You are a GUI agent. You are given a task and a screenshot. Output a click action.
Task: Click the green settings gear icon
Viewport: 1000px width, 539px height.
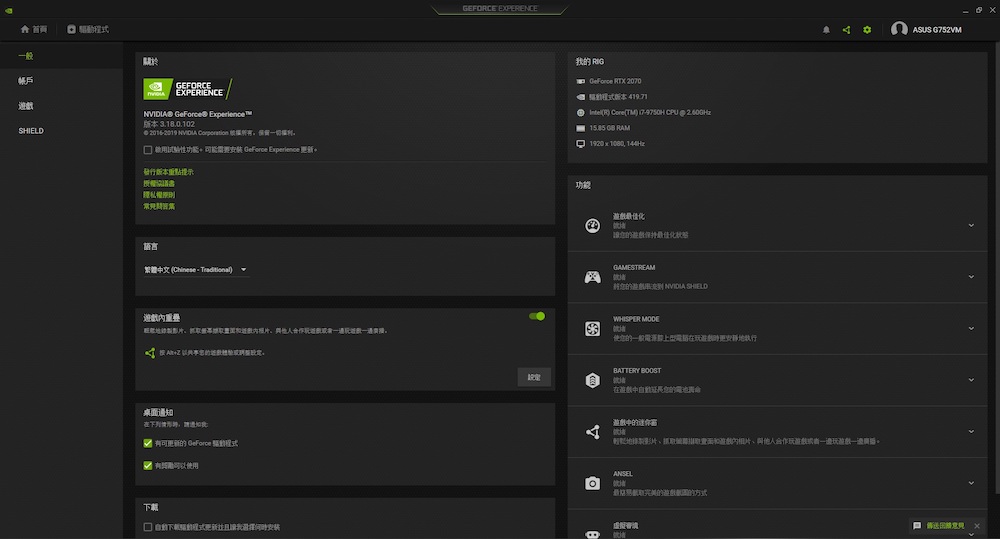click(x=867, y=30)
